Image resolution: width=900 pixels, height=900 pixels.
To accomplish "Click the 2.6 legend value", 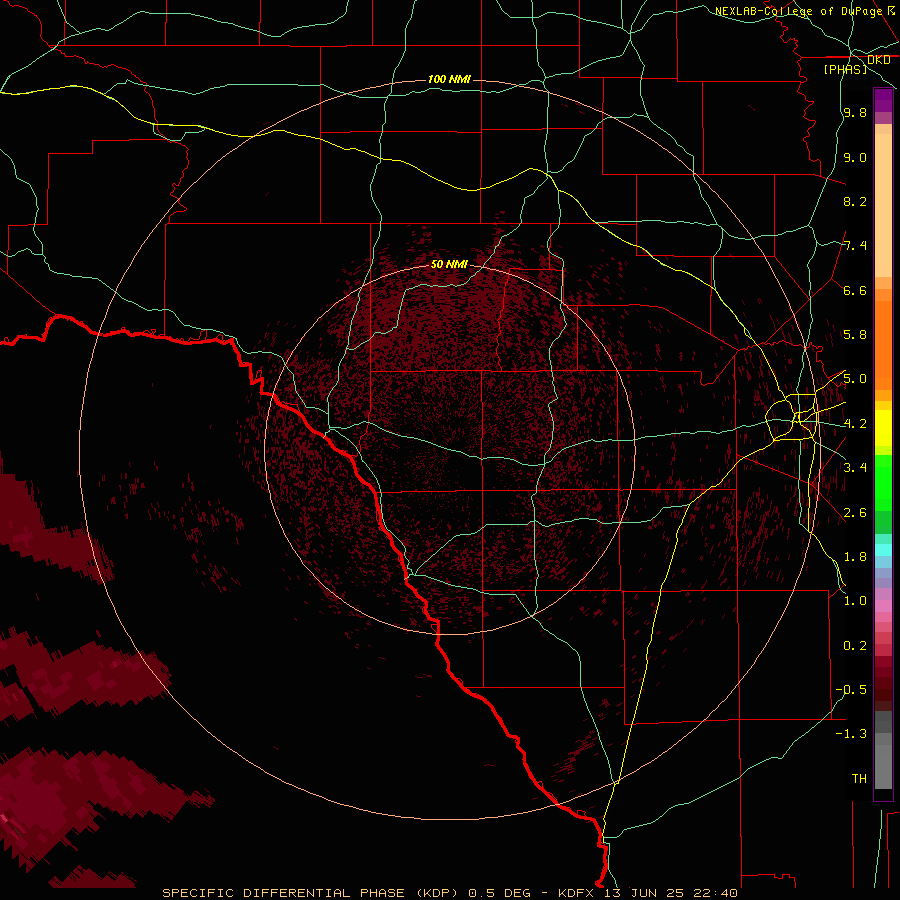I will pos(855,513).
